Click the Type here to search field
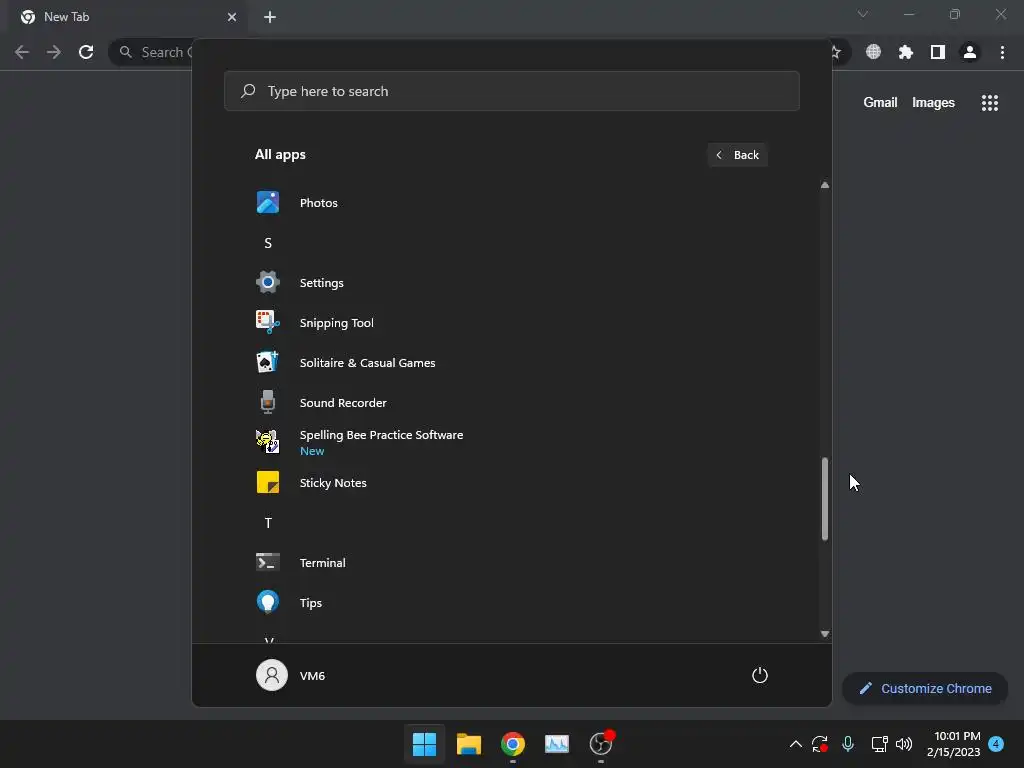The image size is (1024, 768). pos(511,91)
